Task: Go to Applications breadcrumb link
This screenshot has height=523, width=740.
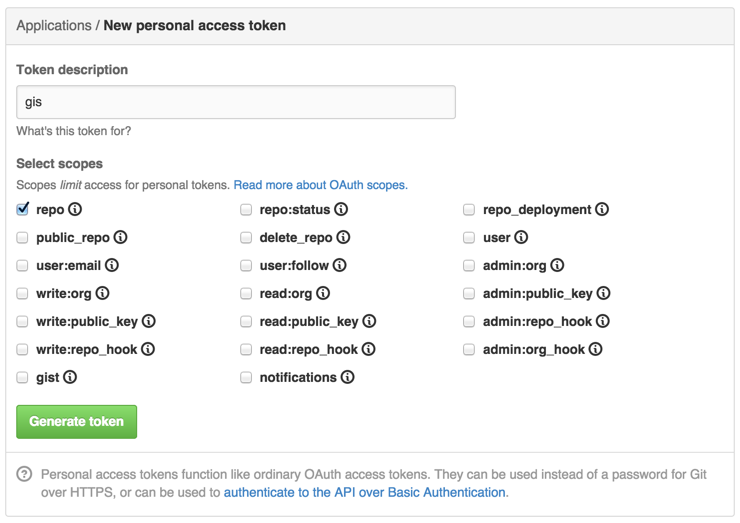Action: point(54,25)
